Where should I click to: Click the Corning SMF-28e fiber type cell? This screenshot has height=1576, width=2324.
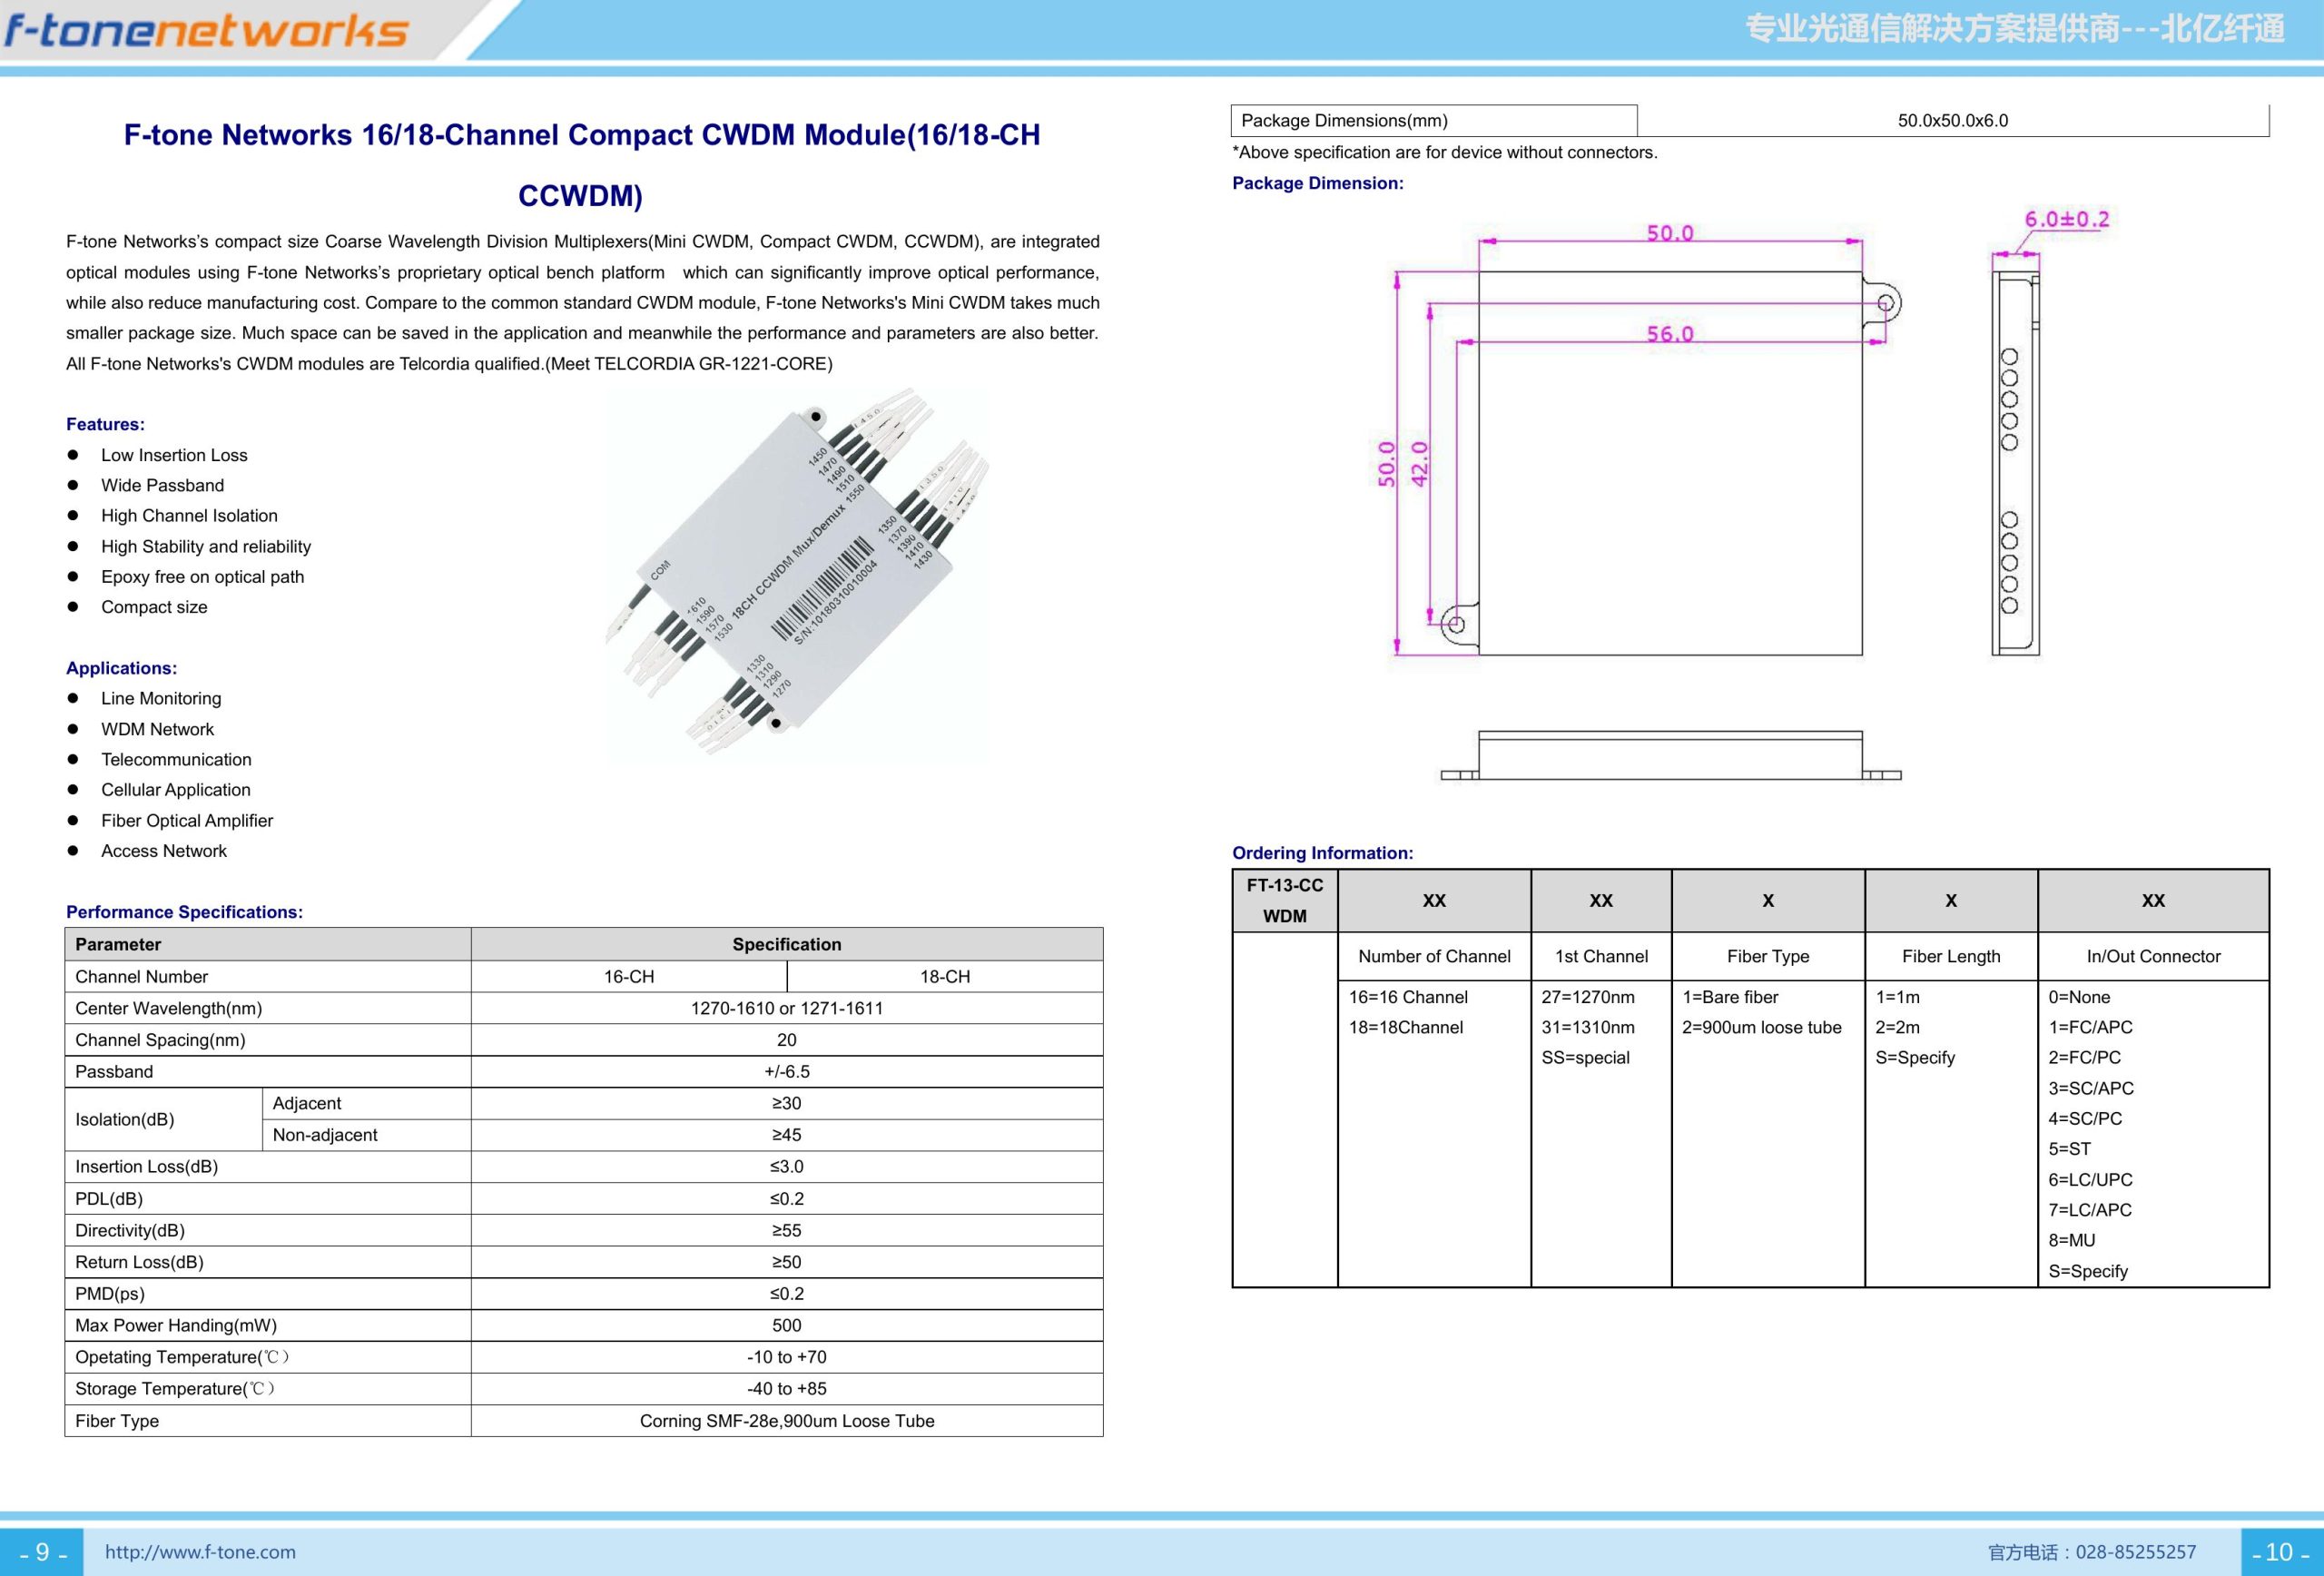point(787,1420)
